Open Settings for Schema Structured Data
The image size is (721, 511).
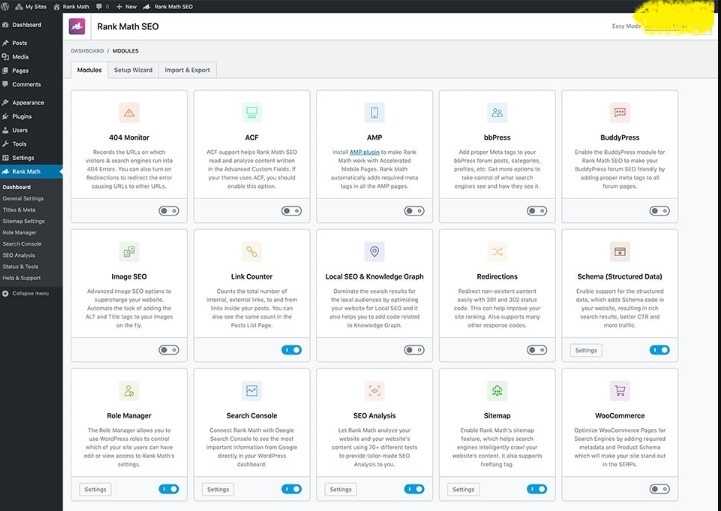[586, 350]
